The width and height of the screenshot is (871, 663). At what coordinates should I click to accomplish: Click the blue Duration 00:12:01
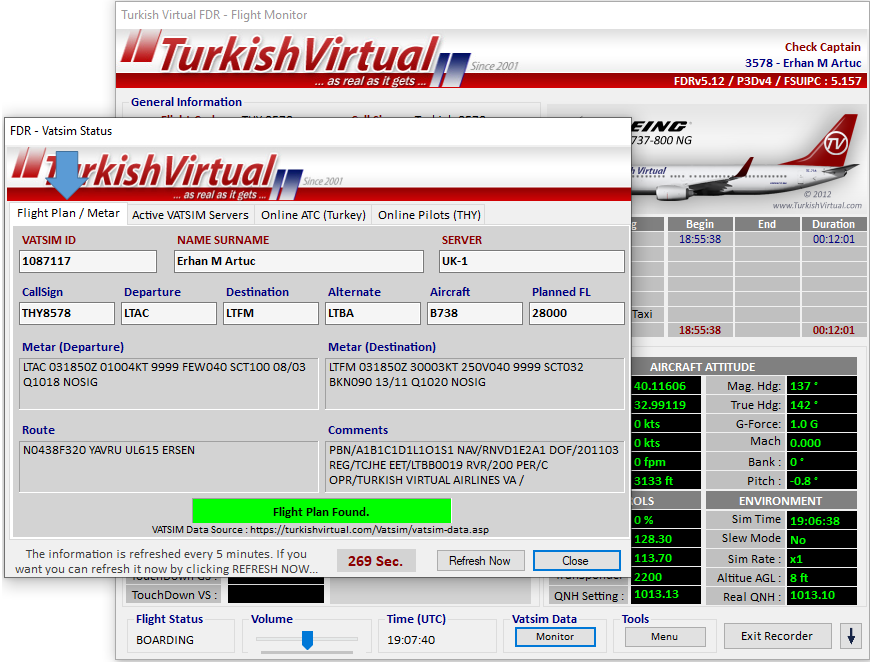[834, 239]
